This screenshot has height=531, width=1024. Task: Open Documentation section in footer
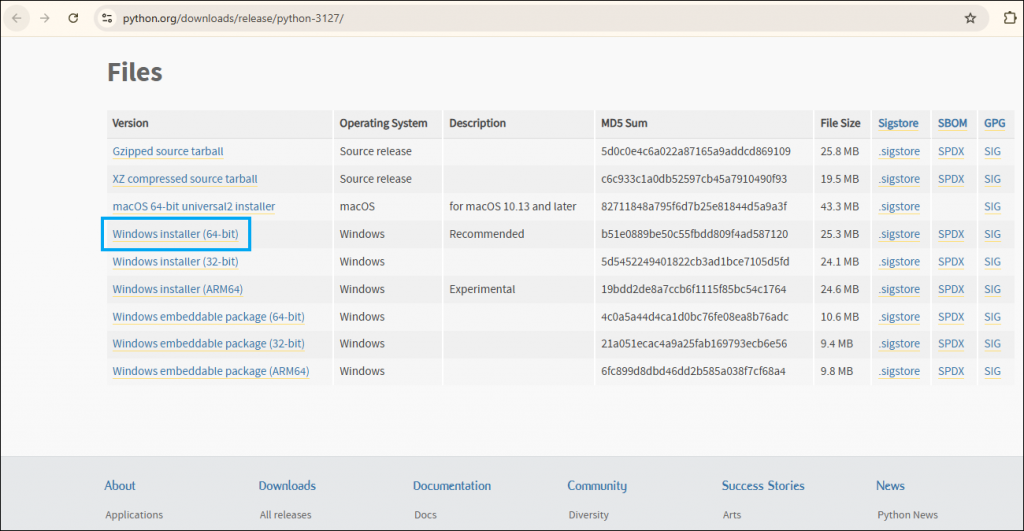pos(452,486)
